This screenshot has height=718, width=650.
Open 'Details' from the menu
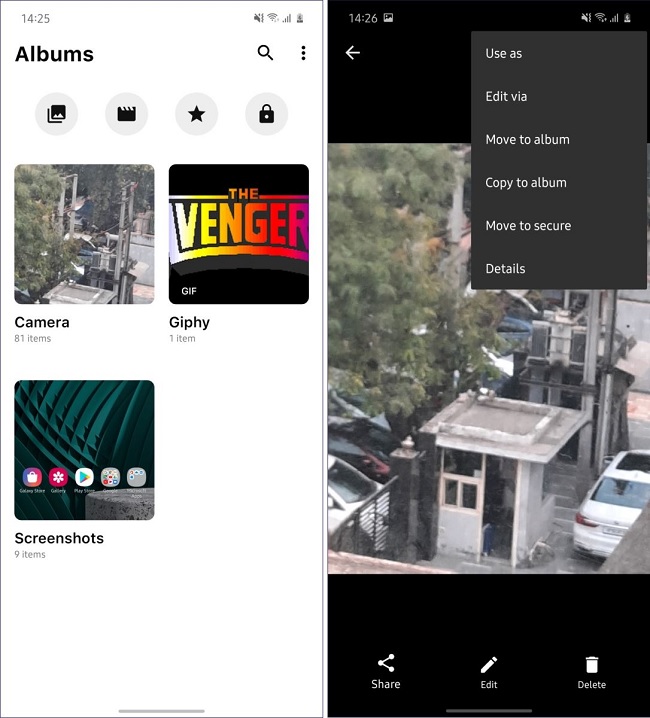pos(505,269)
